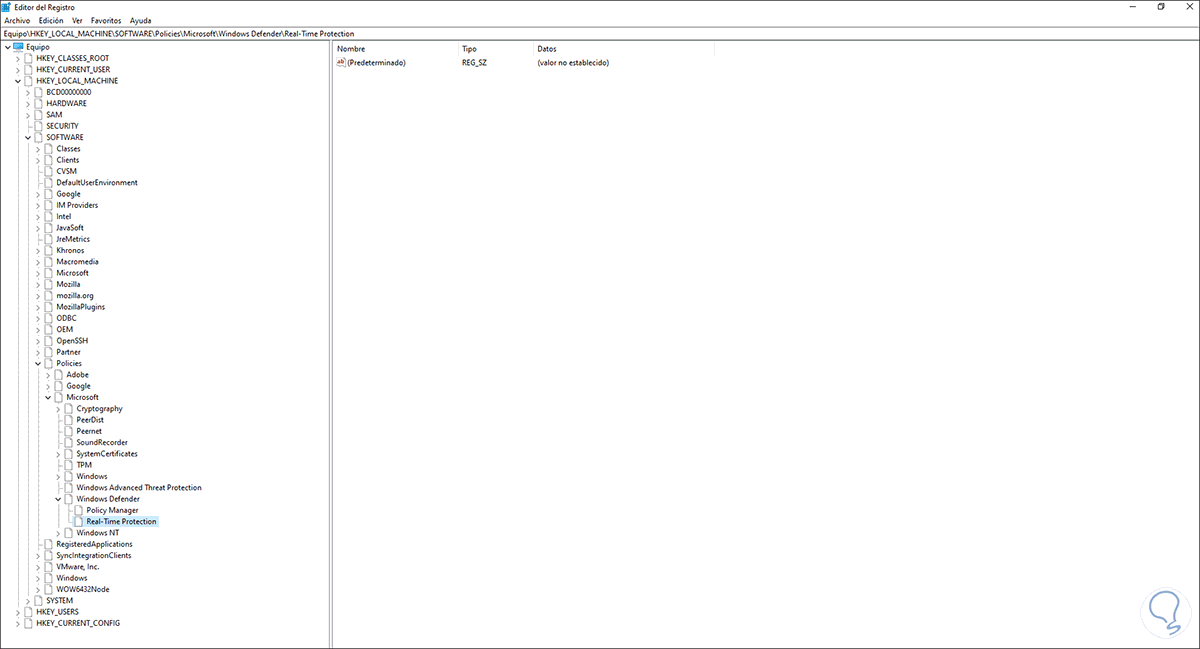
Task: Expand the Windows Advanced Threat Protection key
Action: pyautogui.click(x=58, y=487)
